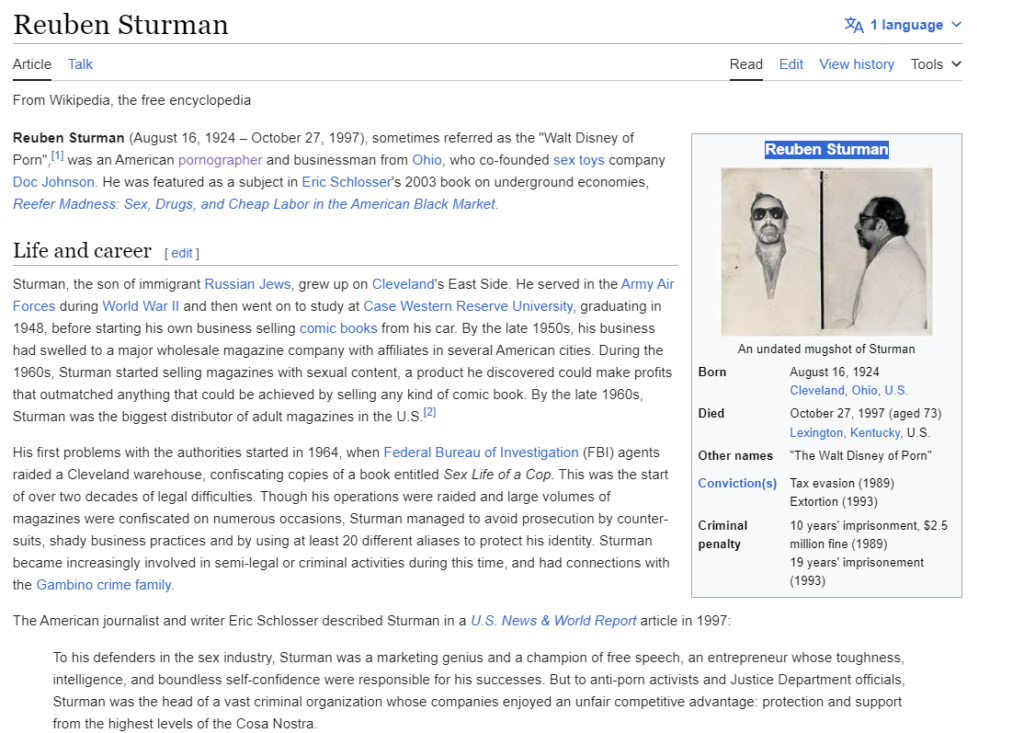The image size is (1024, 733).
Task: Expand the 1 language dropdown
Action: point(915,25)
